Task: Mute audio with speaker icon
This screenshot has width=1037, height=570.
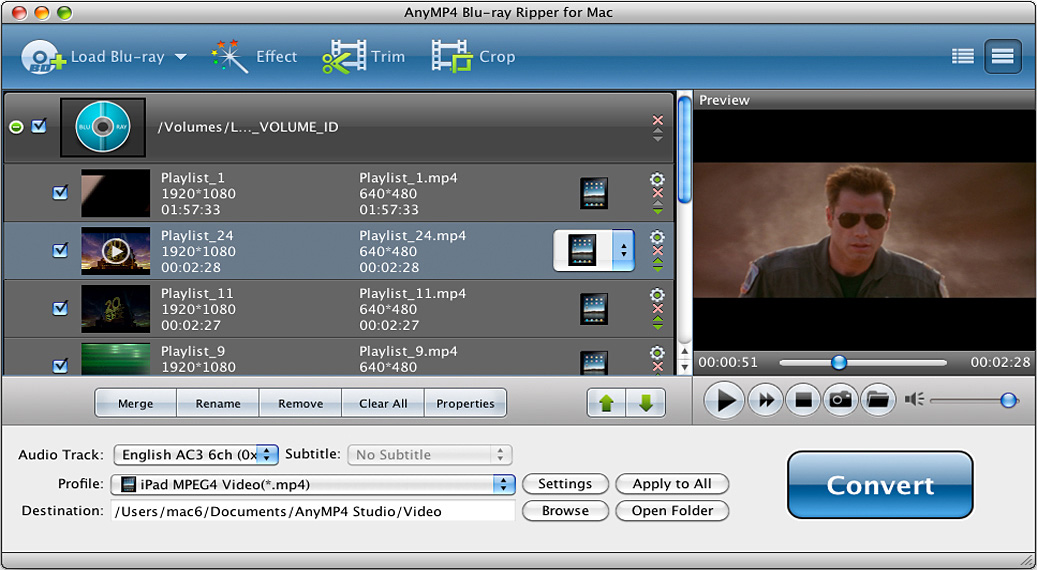Action: [915, 399]
